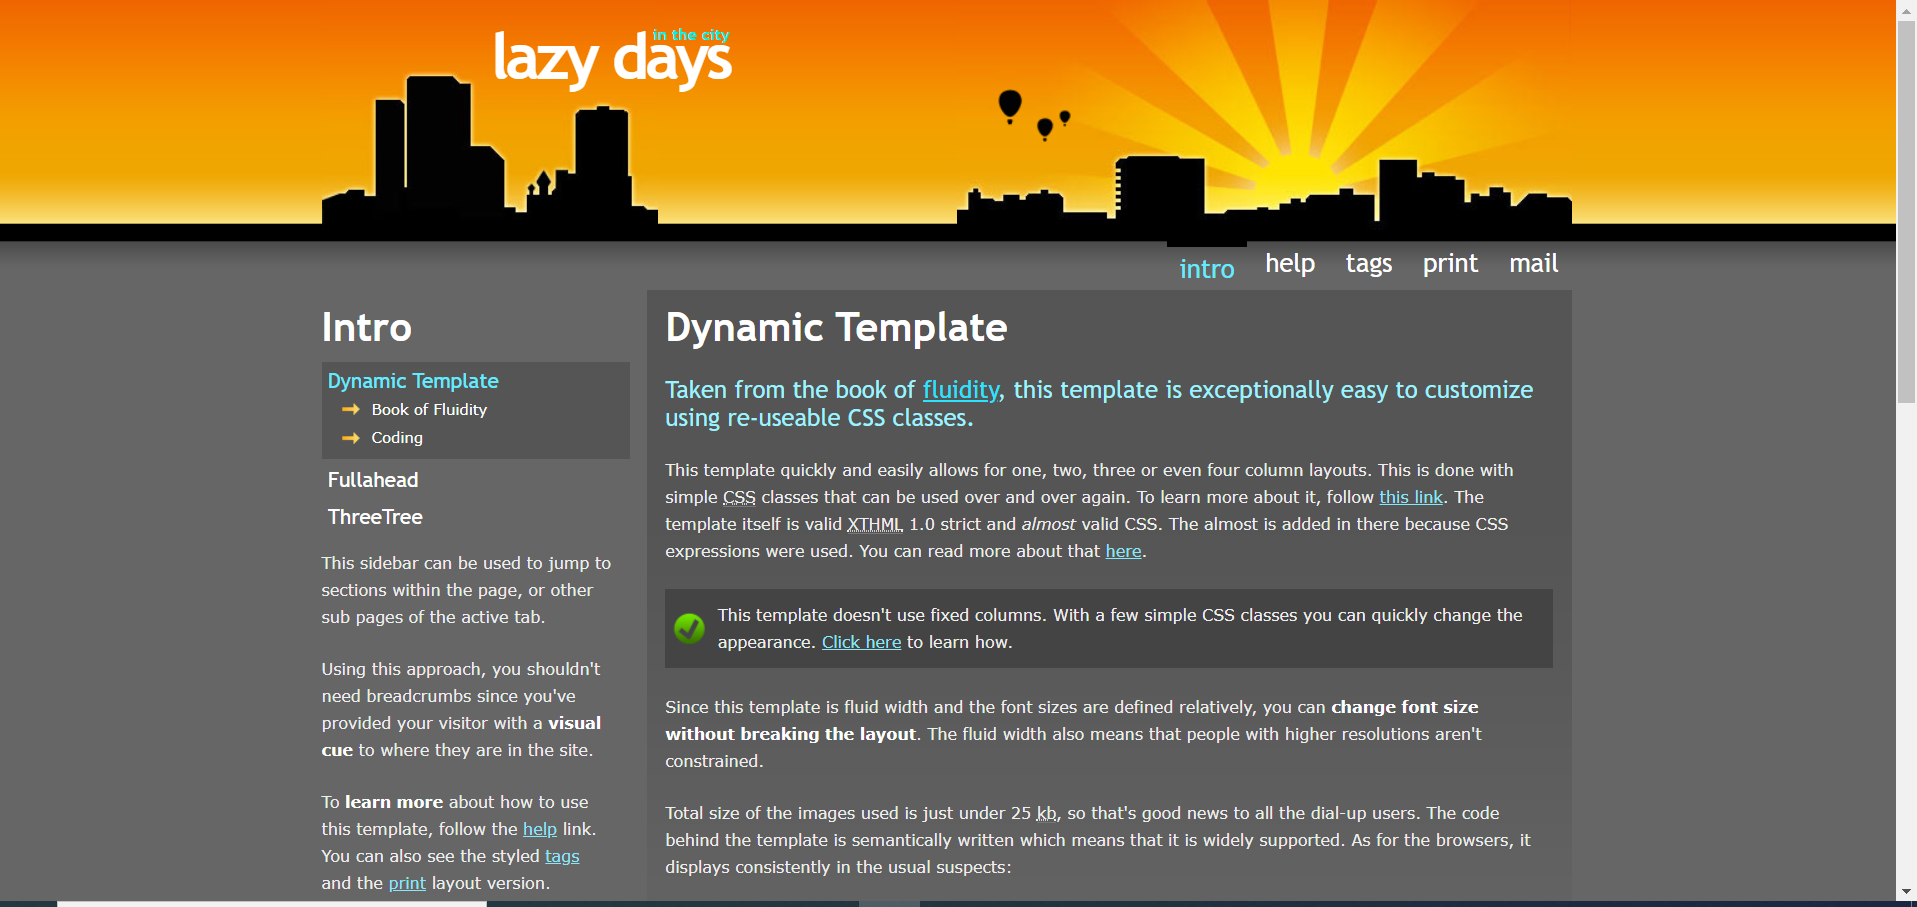Image resolution: width=1917 pixels, height=907 pixels.
Task: Switch to the intro tab
Action: 1206,269
